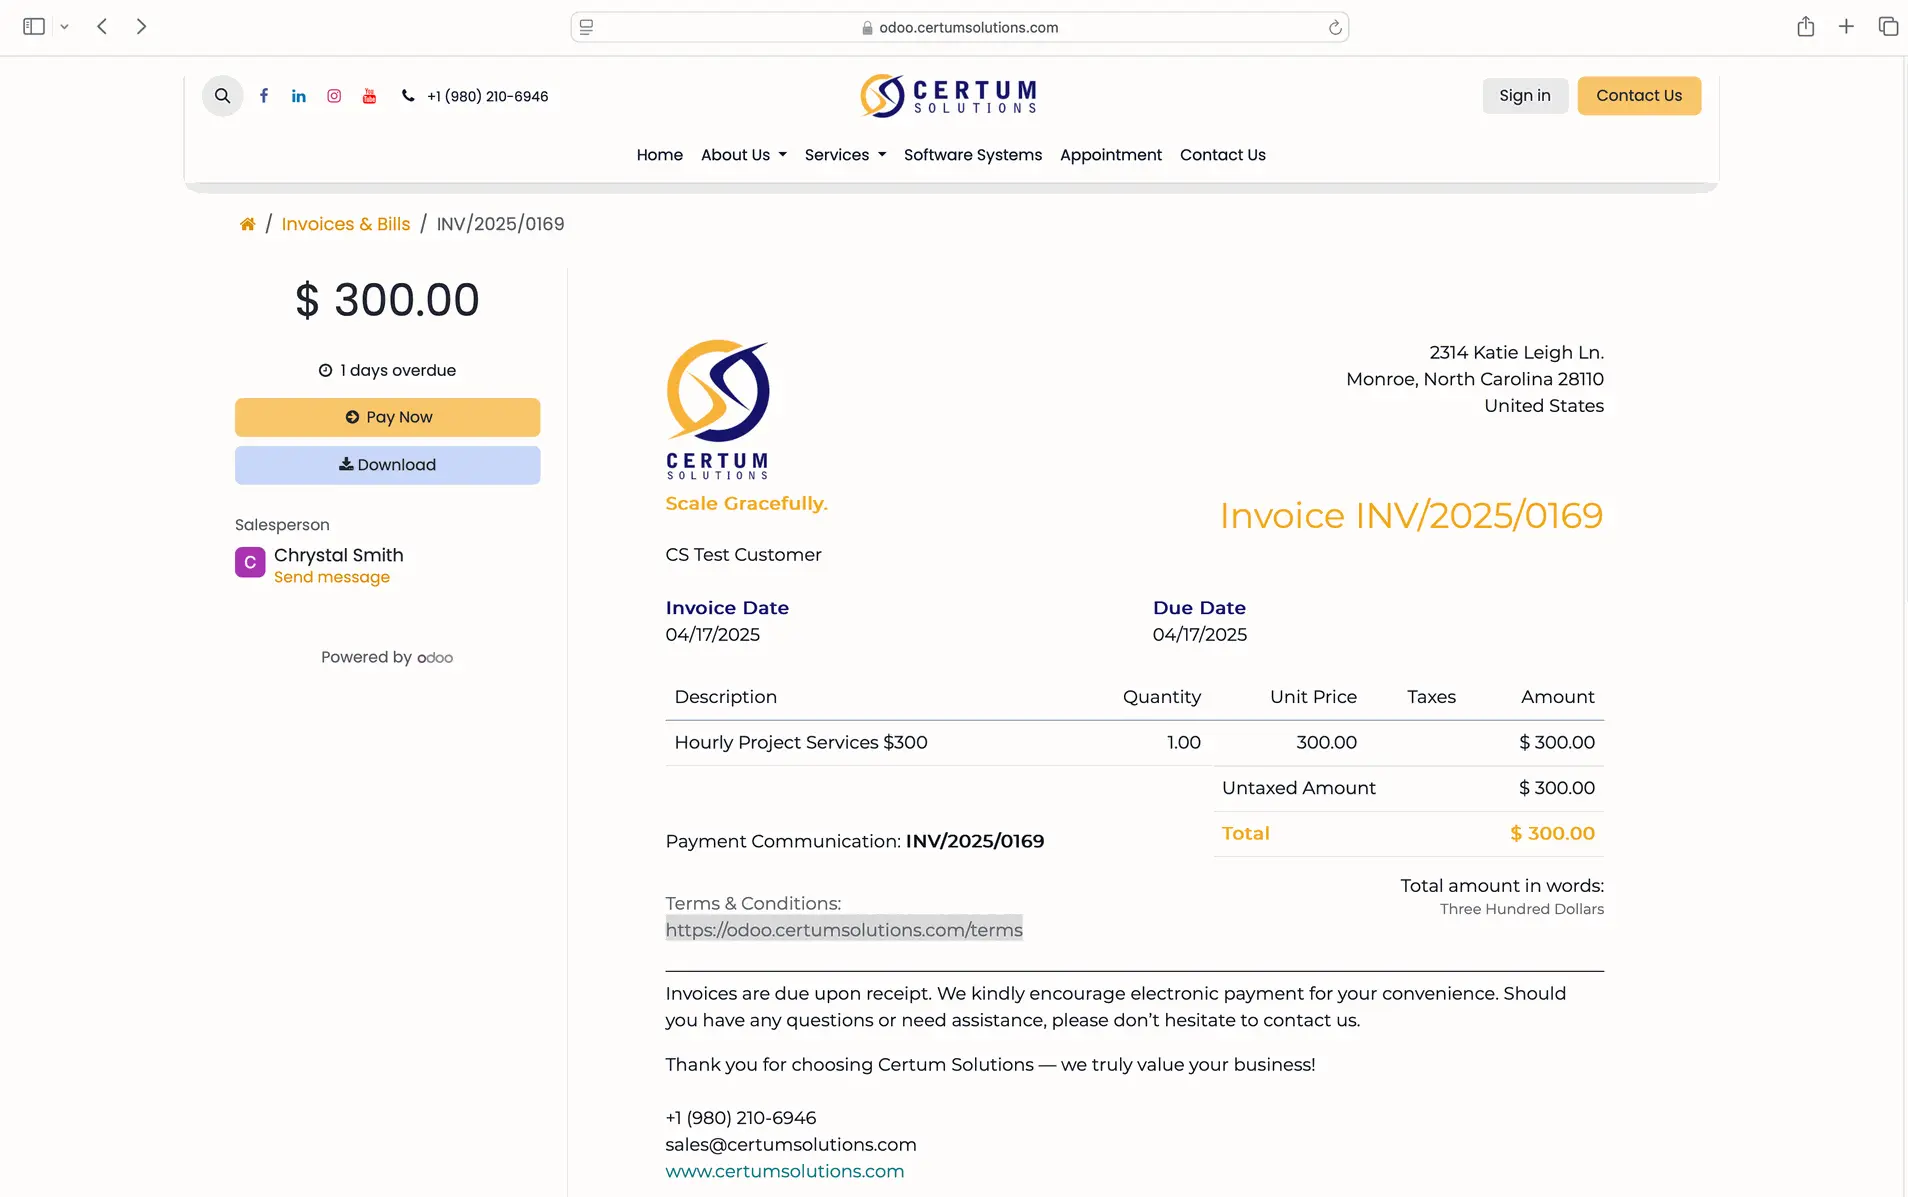Download the invoice with Download button
This screenshot has width=1908, height=1197.
(x=388, y=465)
